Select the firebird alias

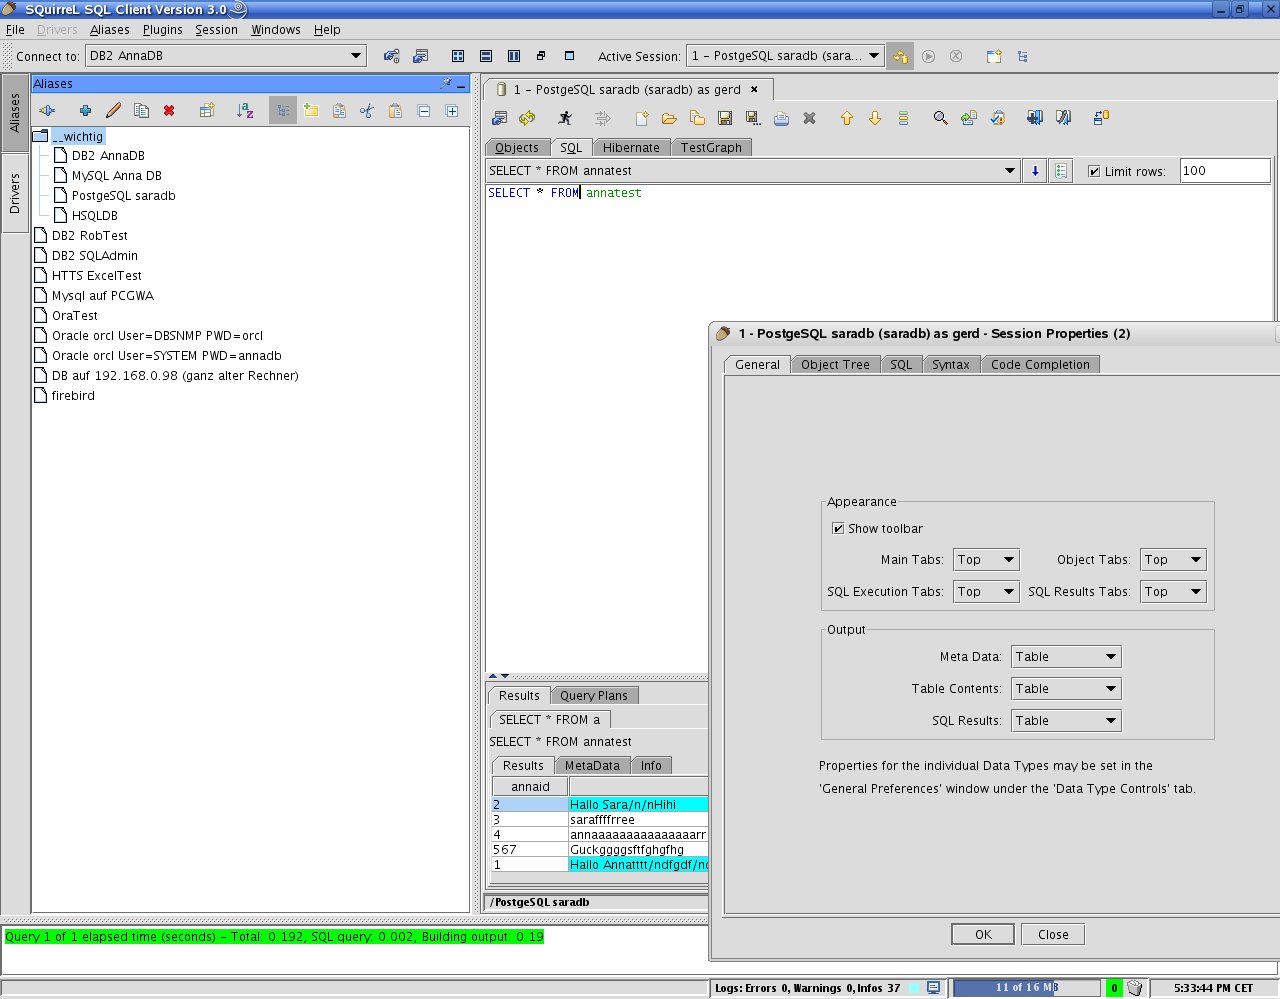point(73,396)
